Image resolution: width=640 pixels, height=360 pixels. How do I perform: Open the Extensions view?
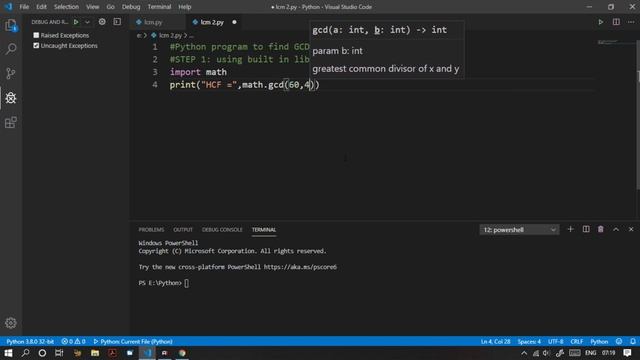coord(11,122)
